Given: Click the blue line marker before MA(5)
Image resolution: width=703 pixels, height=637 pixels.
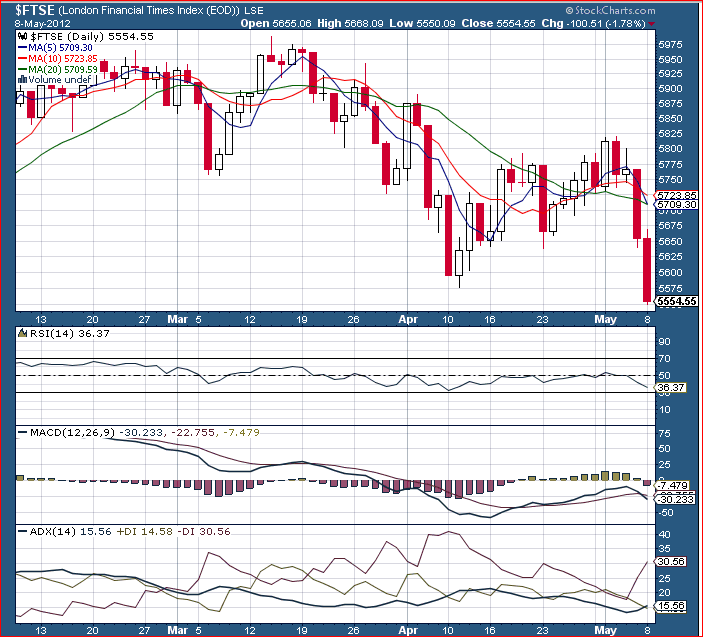Looking at the screenshot, I should [x=22, y=48].
